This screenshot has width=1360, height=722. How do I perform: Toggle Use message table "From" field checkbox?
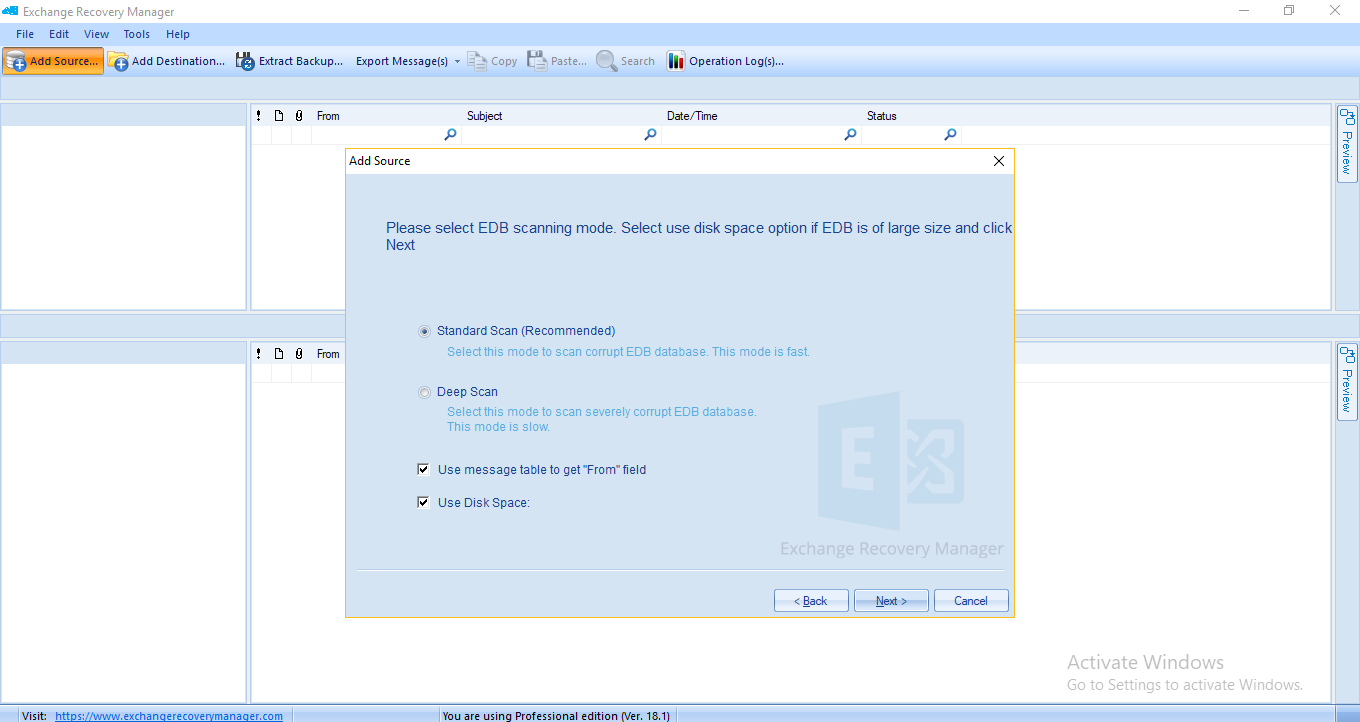(424, 469)
